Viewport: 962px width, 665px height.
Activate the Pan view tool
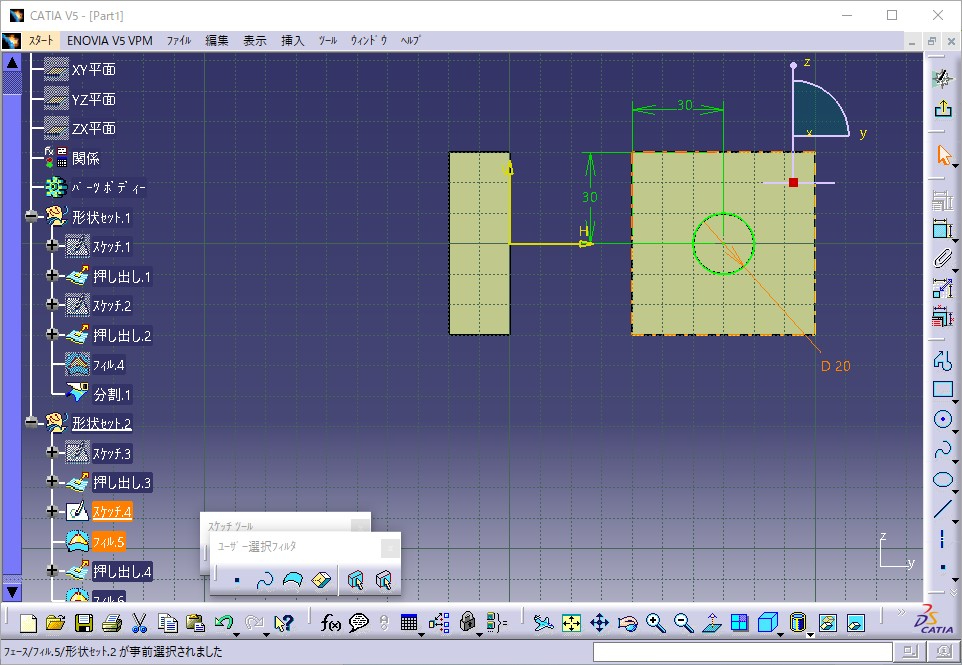click(x=600, y=623)
